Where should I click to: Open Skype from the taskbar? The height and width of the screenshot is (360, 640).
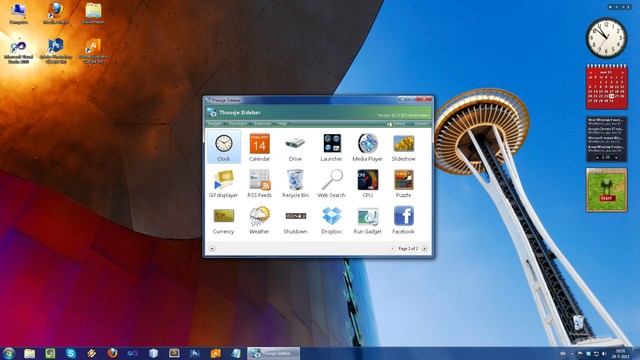tap(71, 353)
